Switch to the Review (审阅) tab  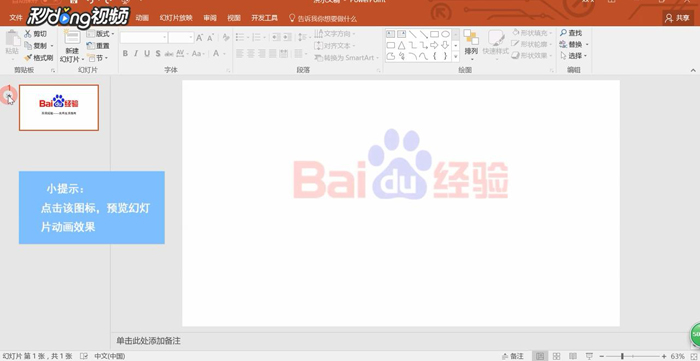[210, 18]
